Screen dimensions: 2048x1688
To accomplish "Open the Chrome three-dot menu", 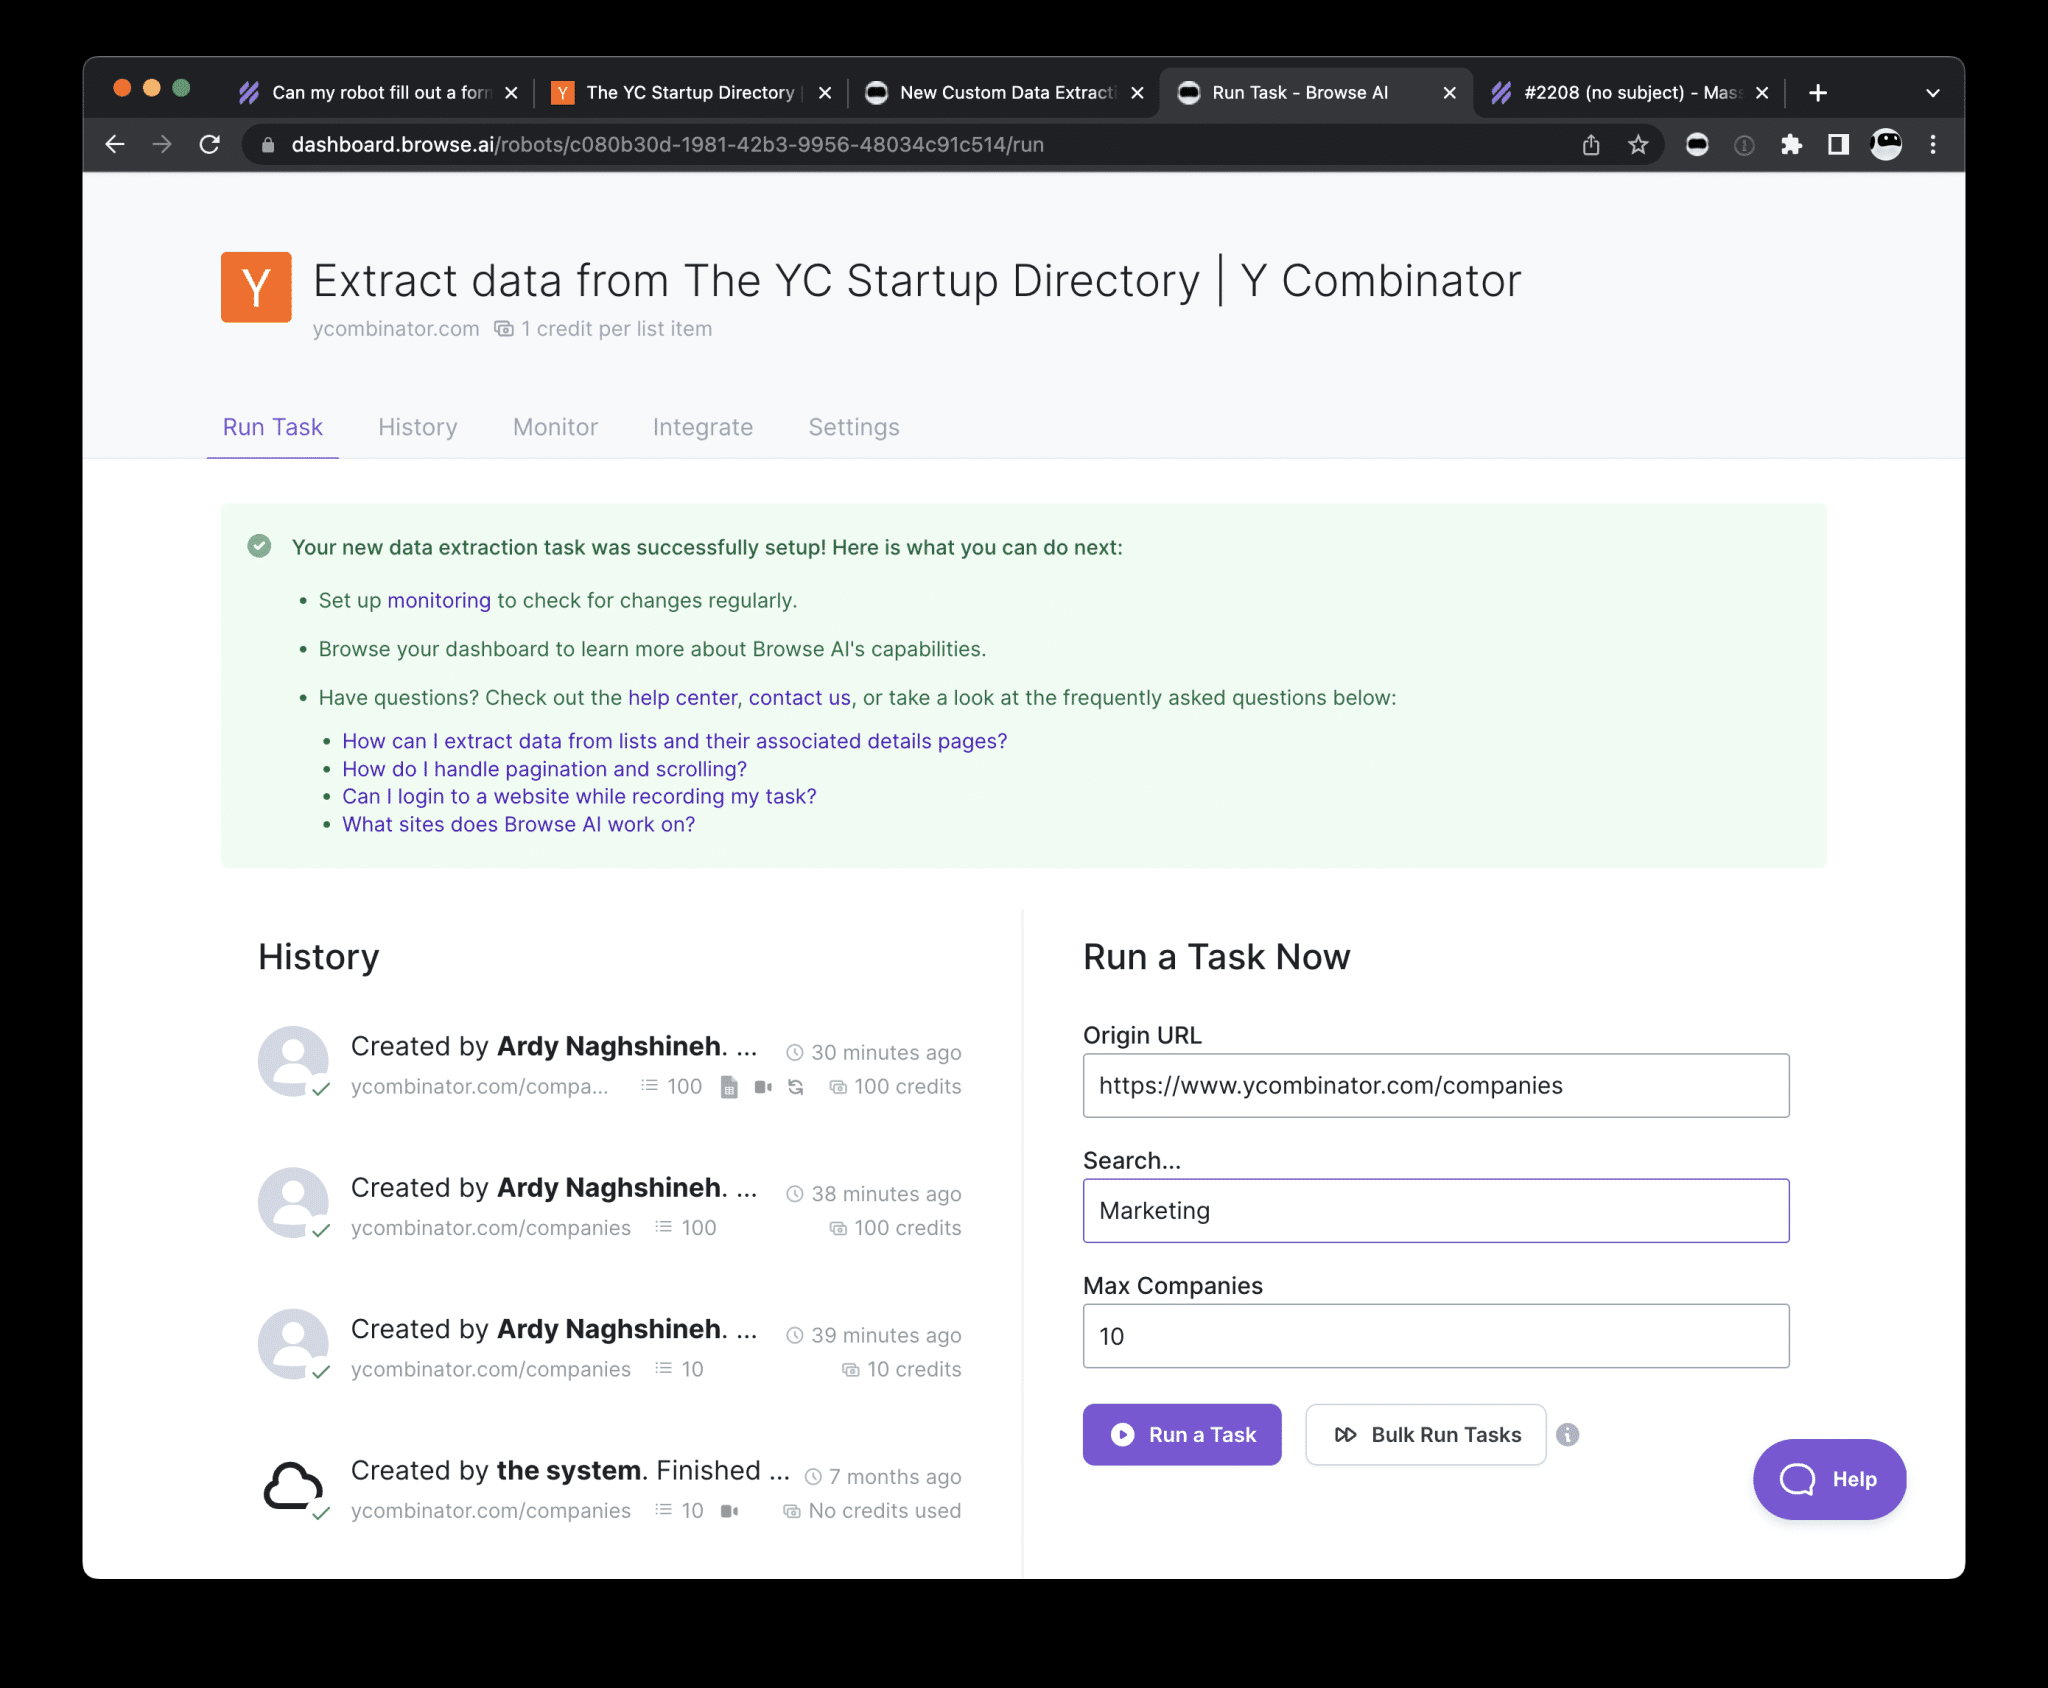I will 1933,145.
